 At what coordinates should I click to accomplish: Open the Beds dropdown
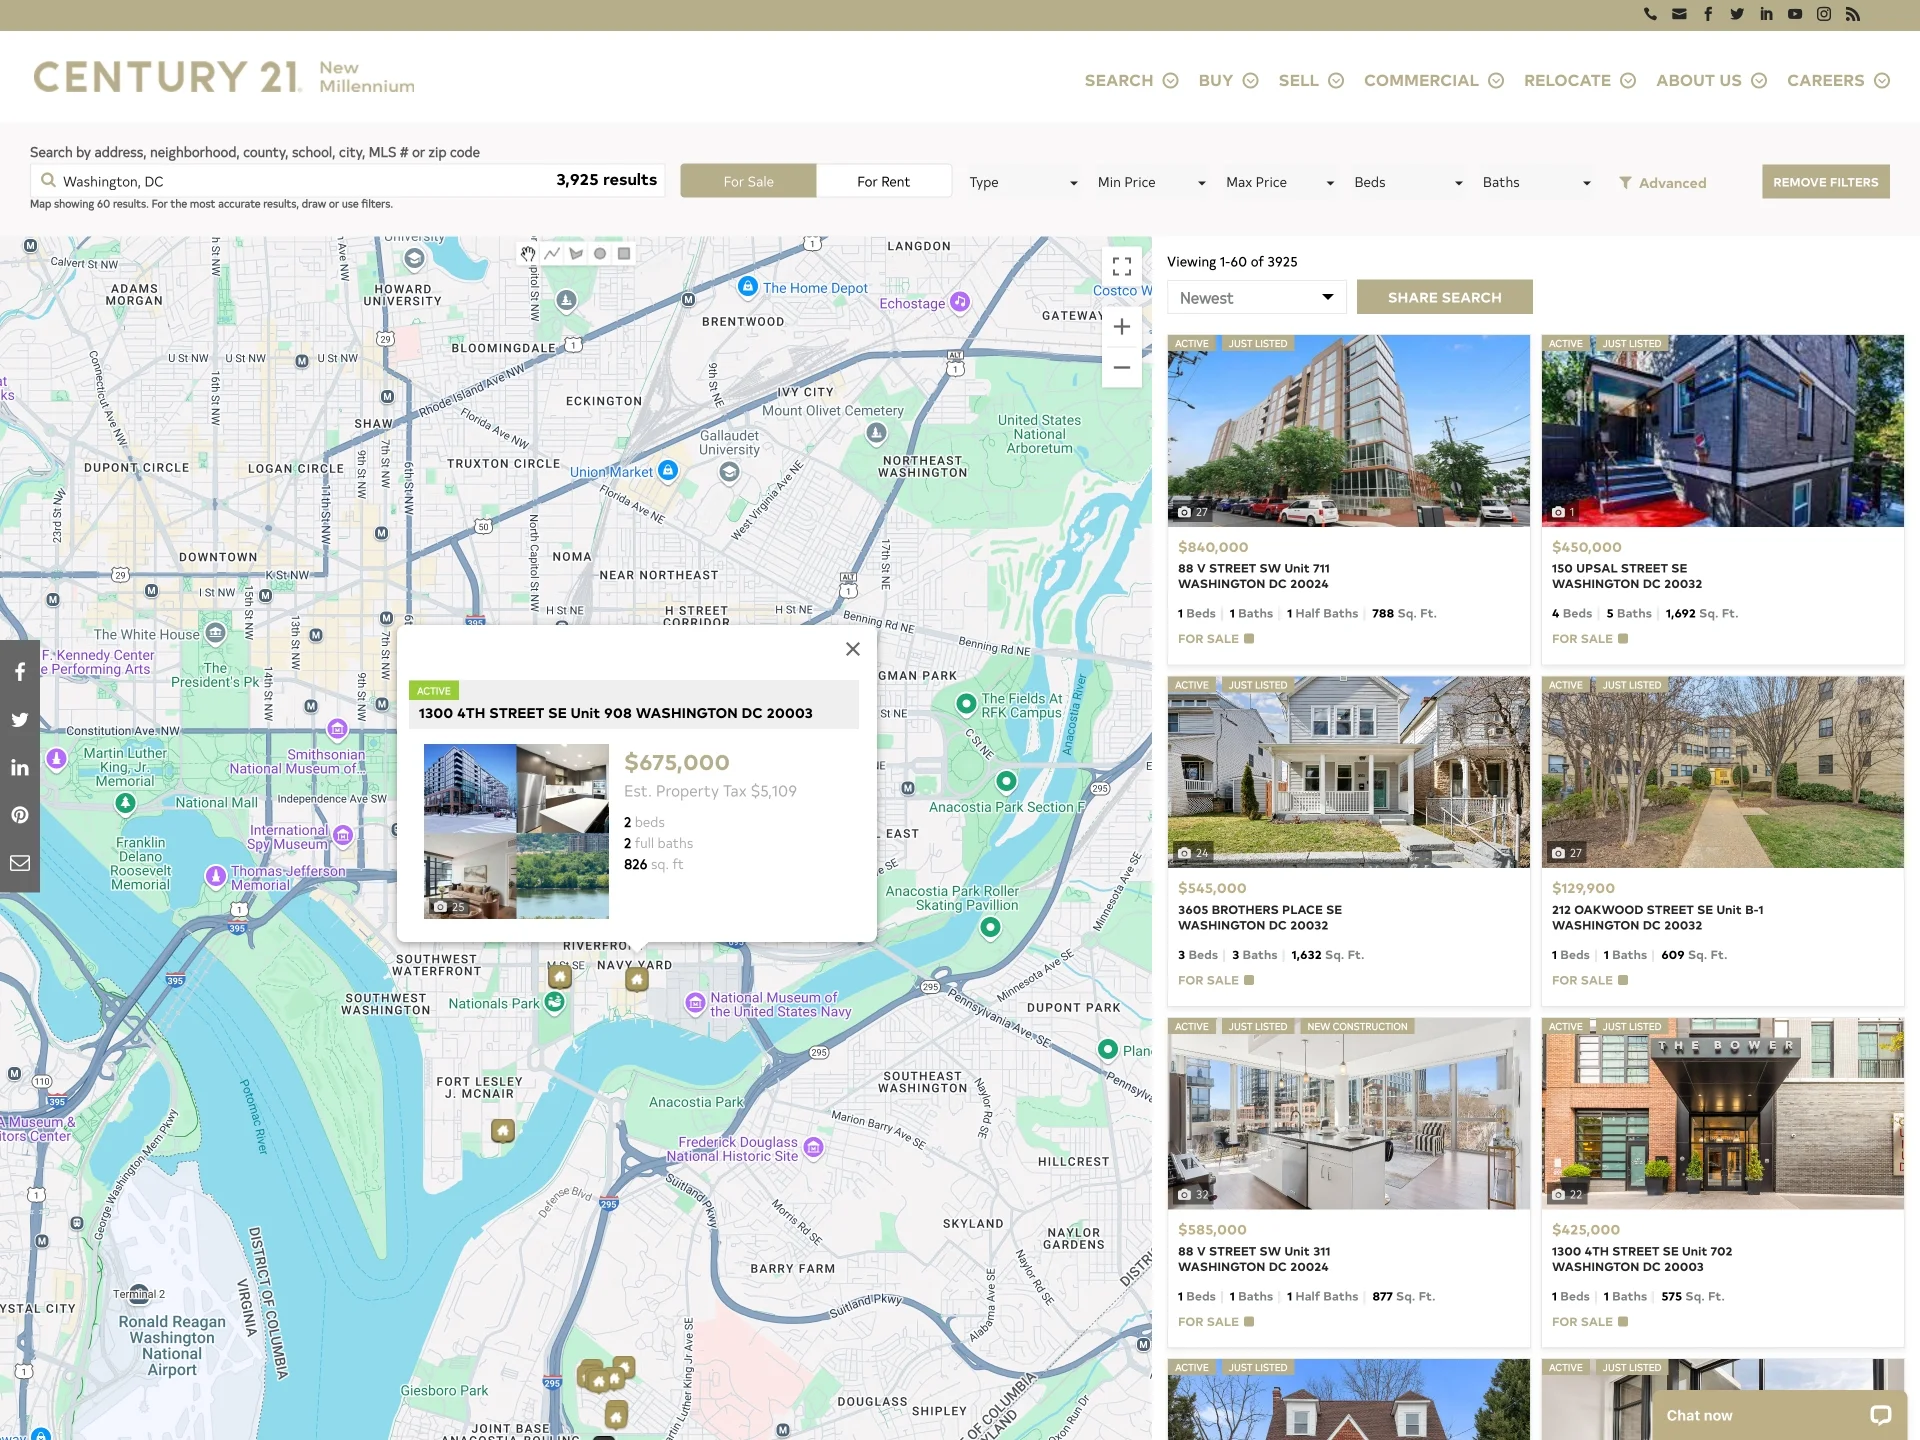(1408, 182)
